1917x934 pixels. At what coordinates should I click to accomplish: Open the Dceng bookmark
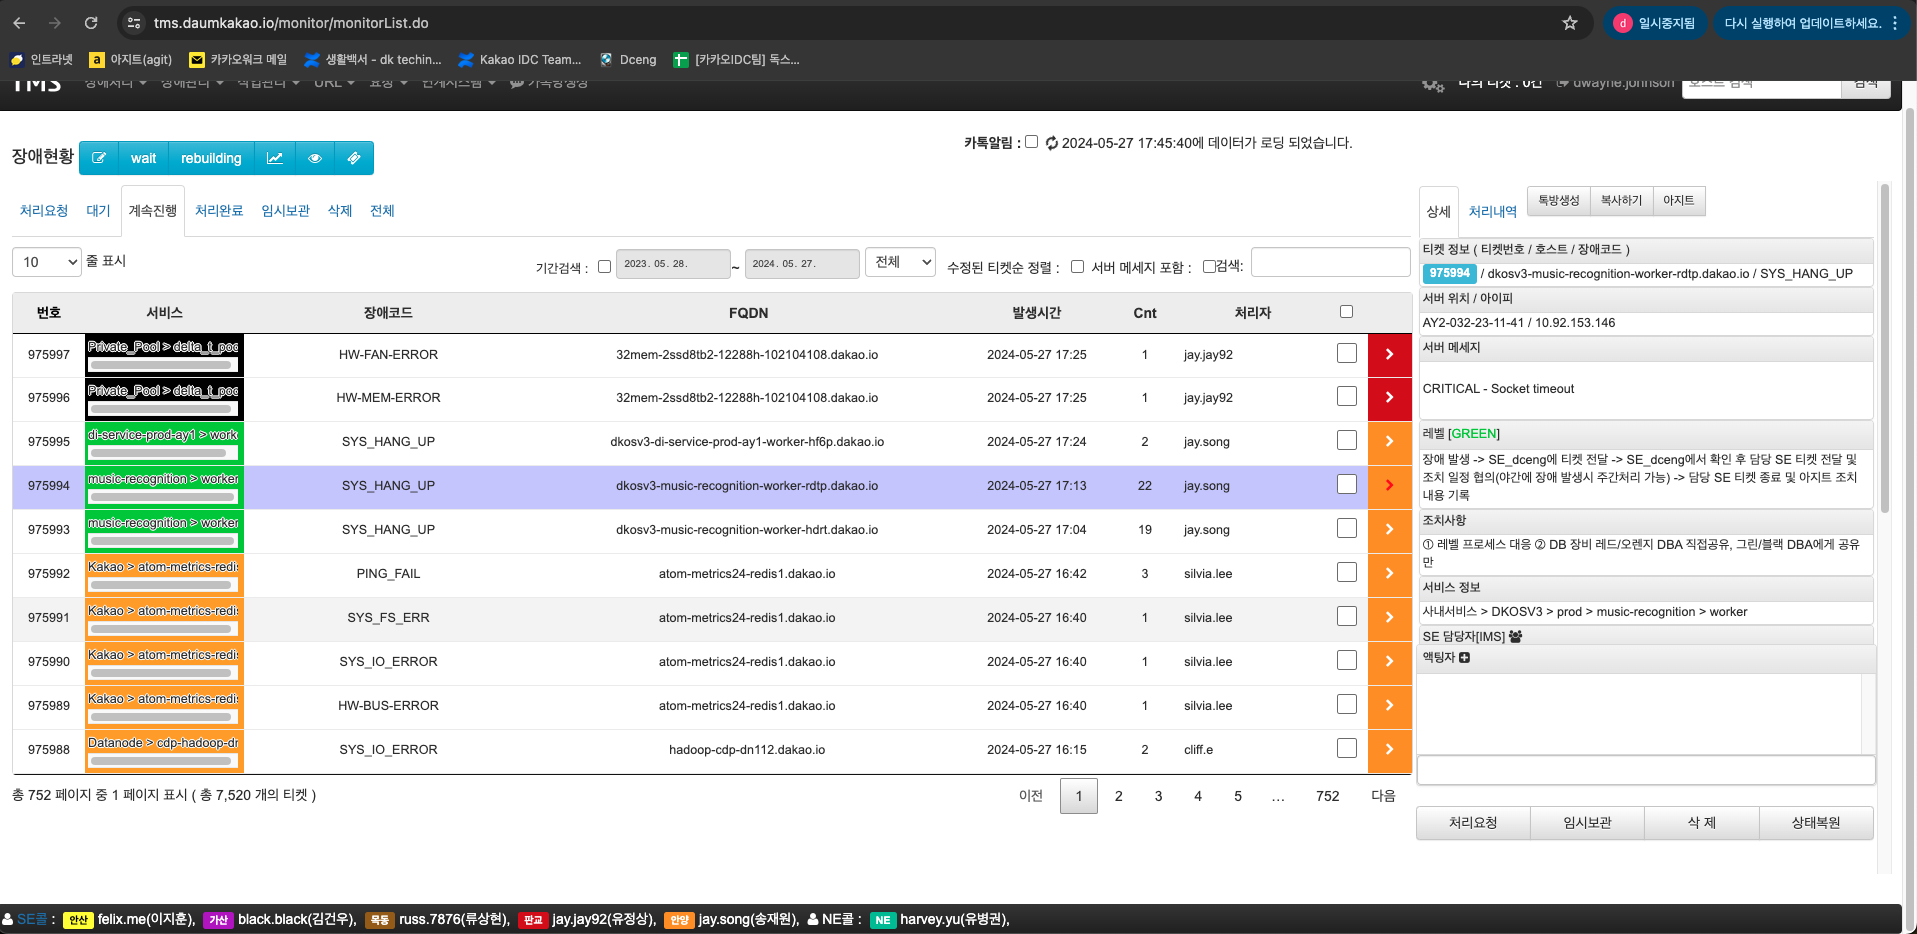click(628, 60)
